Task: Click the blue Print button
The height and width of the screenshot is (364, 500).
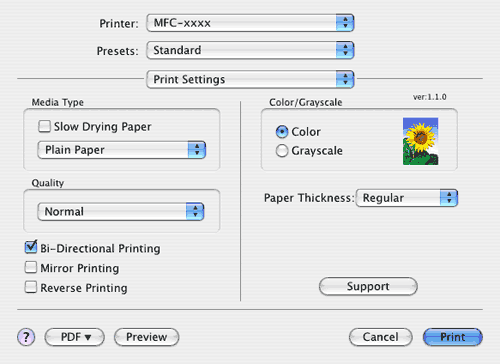Action: (453, 337)
